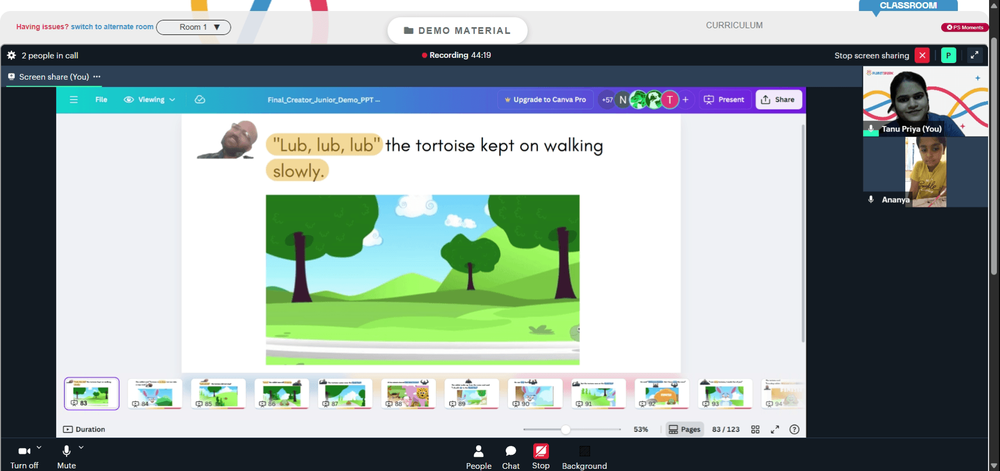The height and width of the screenshot is (471, 1000).
Task: Toggle Pages thumbnail view
Action: tap(684, 430)
